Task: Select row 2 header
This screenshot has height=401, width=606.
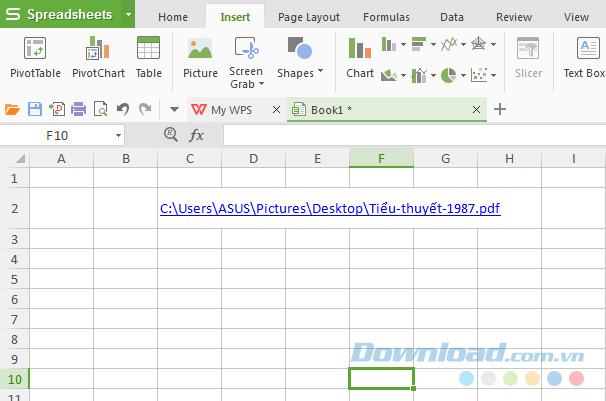Action: pos(14,209)
